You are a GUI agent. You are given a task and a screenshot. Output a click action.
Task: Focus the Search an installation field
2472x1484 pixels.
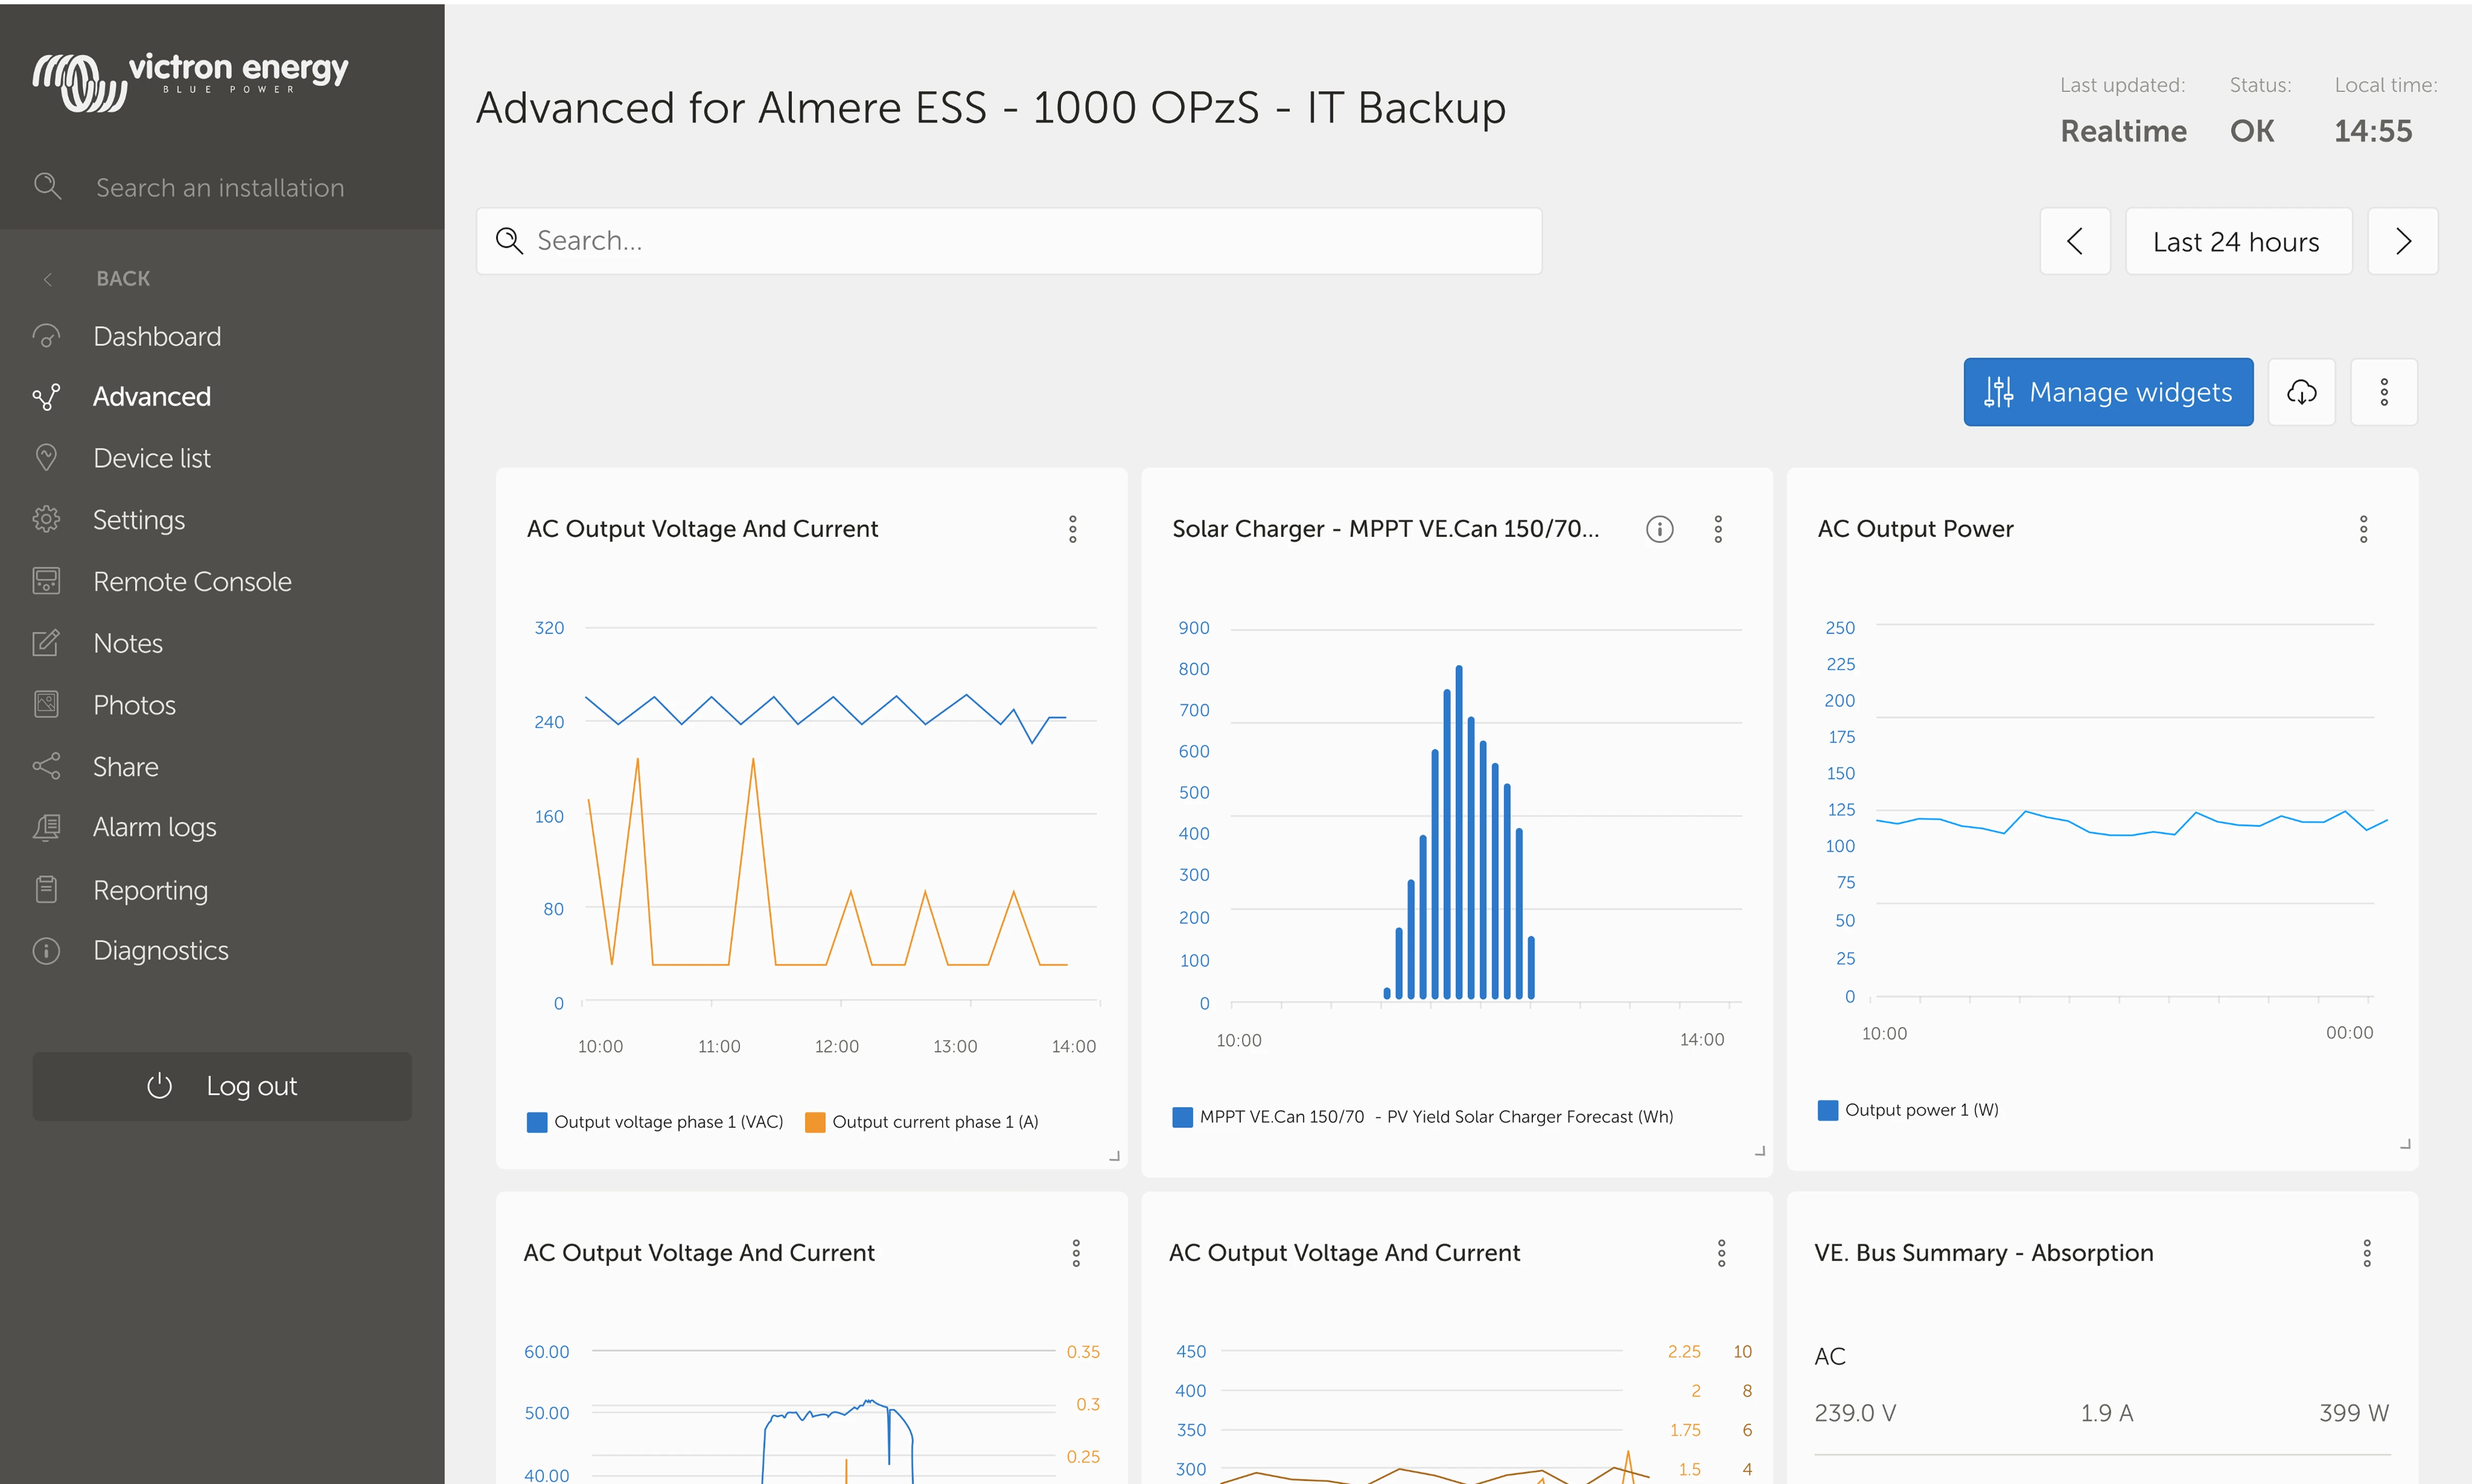pyautogui.click(x=220, y=187)
